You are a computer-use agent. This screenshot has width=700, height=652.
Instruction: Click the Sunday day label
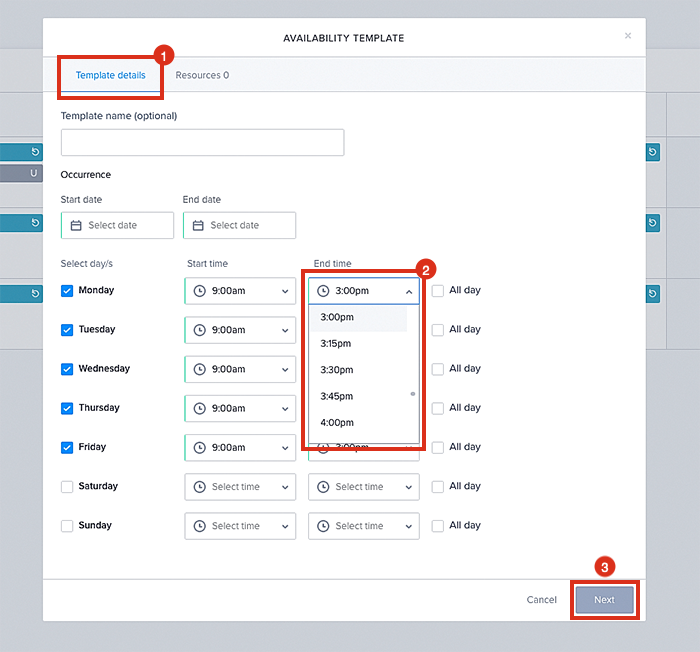click(x=95, y=525)
